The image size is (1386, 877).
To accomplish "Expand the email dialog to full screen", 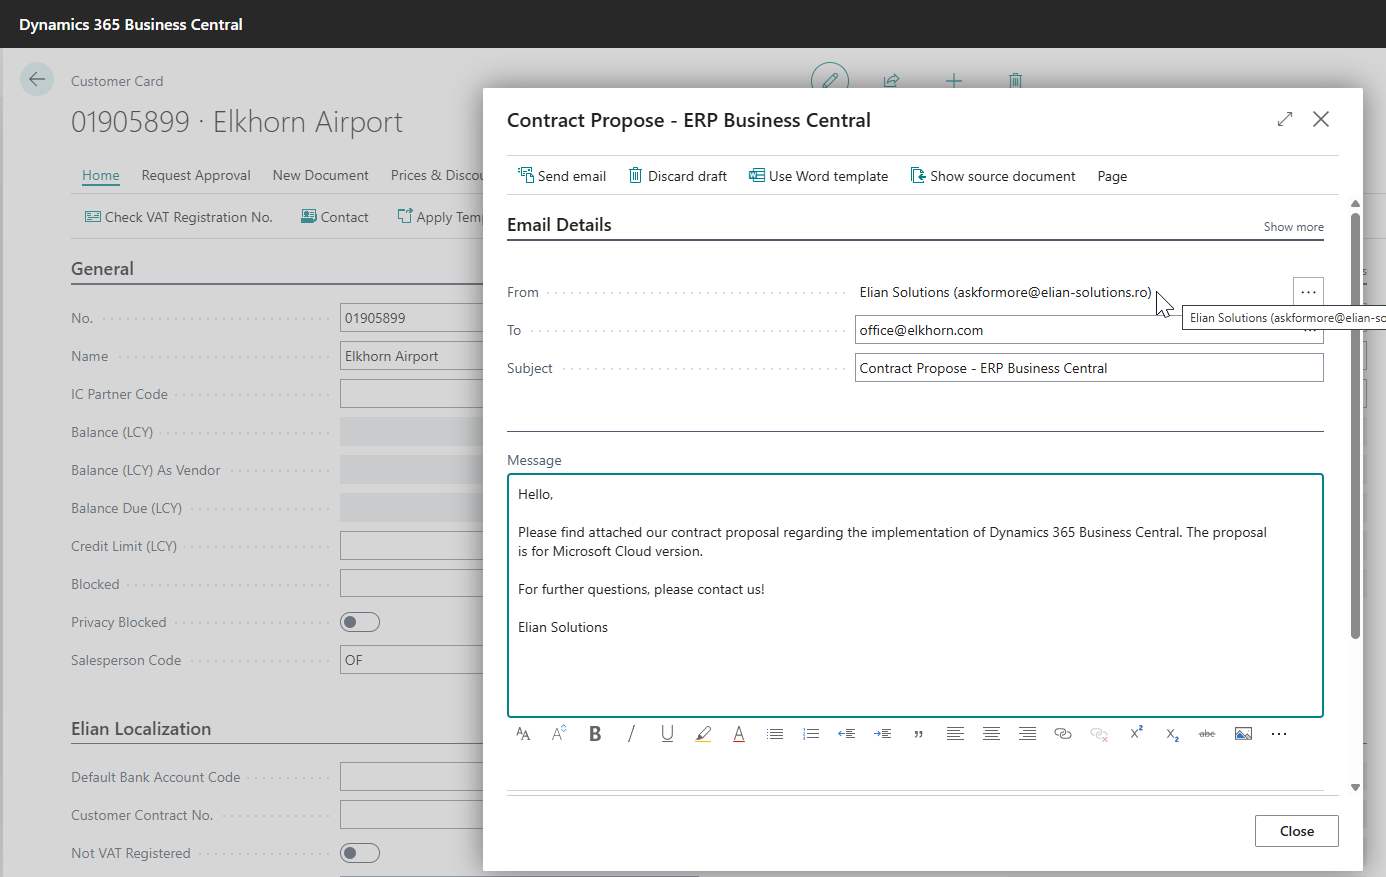I will click(x=1285, y=119).
